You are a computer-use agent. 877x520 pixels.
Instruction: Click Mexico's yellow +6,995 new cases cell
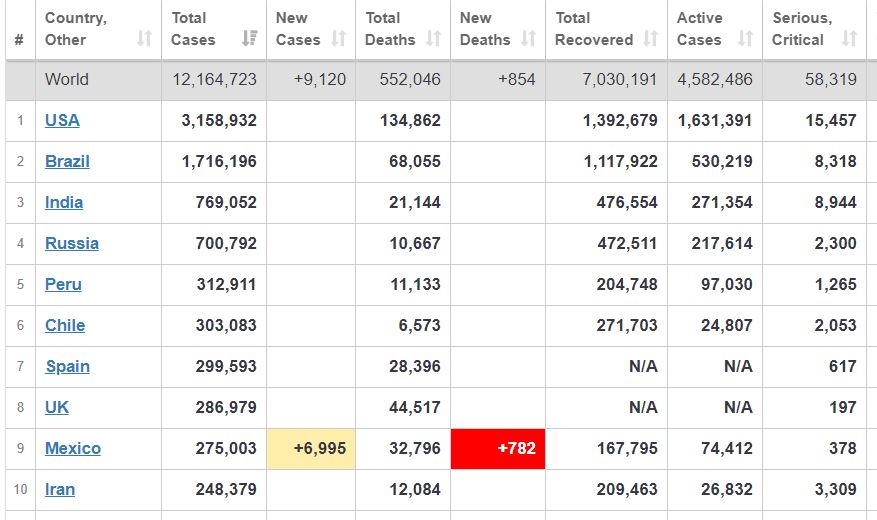tap(310, 448)
